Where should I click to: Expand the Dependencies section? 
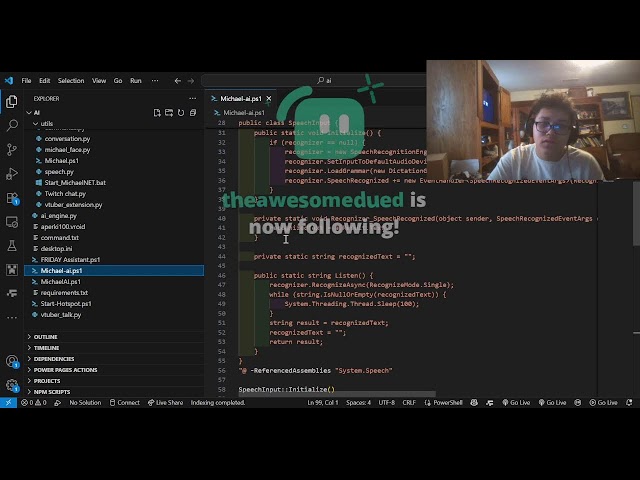point(114,359)
